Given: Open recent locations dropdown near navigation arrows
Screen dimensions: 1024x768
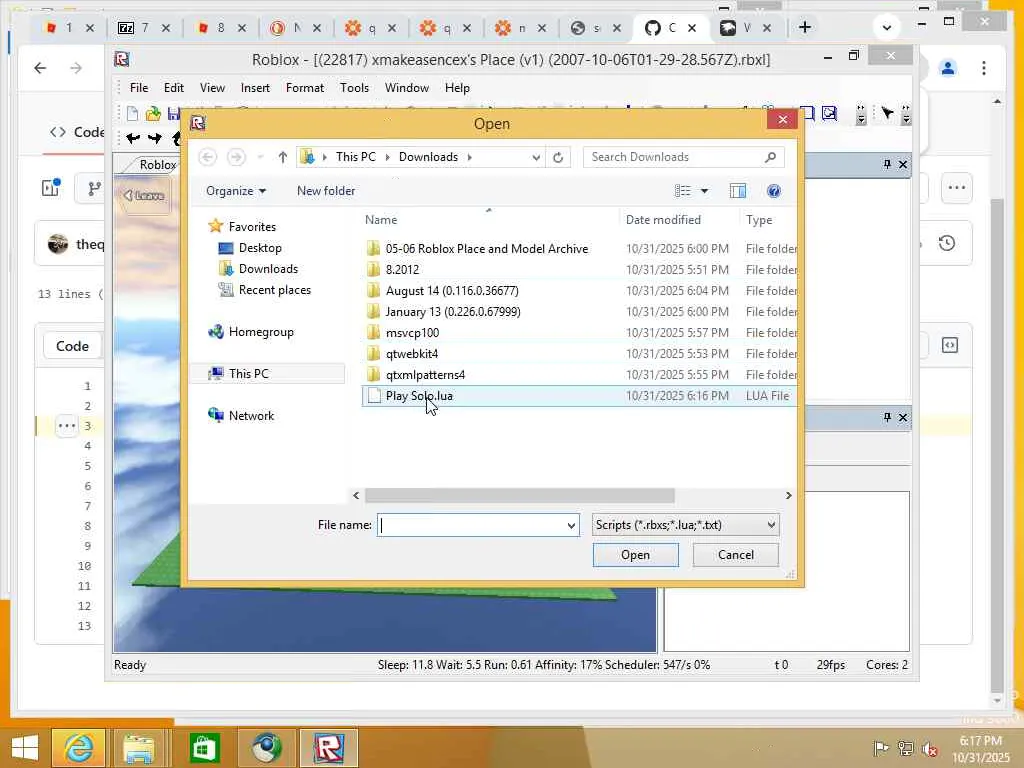Looking at the screenshot, I should 260,157.
